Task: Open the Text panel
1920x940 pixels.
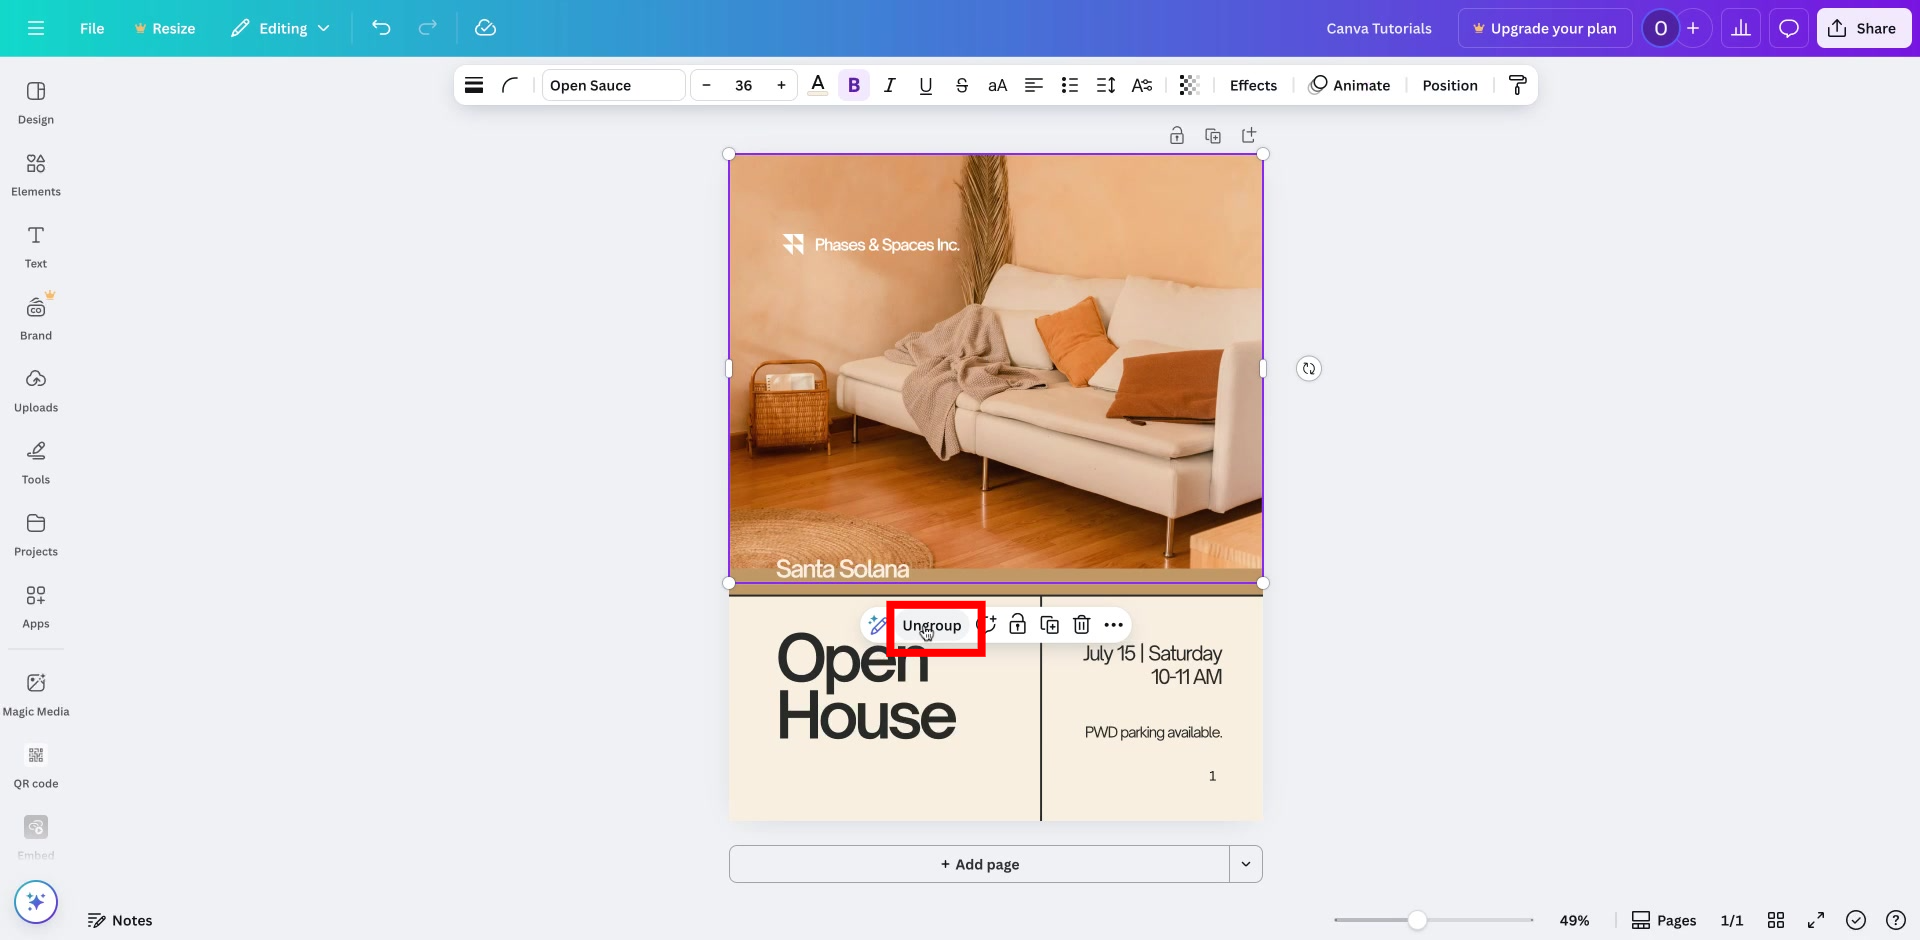Action: point(35,245)
